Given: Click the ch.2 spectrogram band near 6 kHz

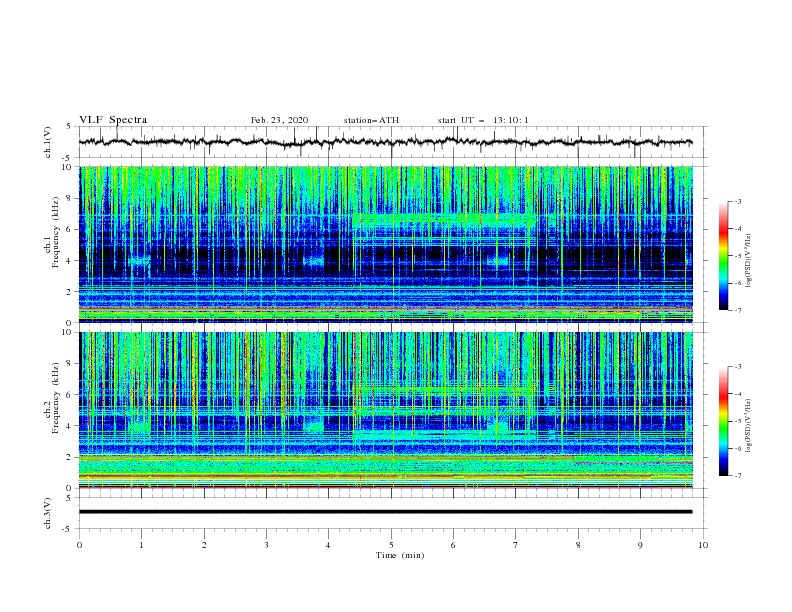Looking at the screenshot, I should [443, 391].
